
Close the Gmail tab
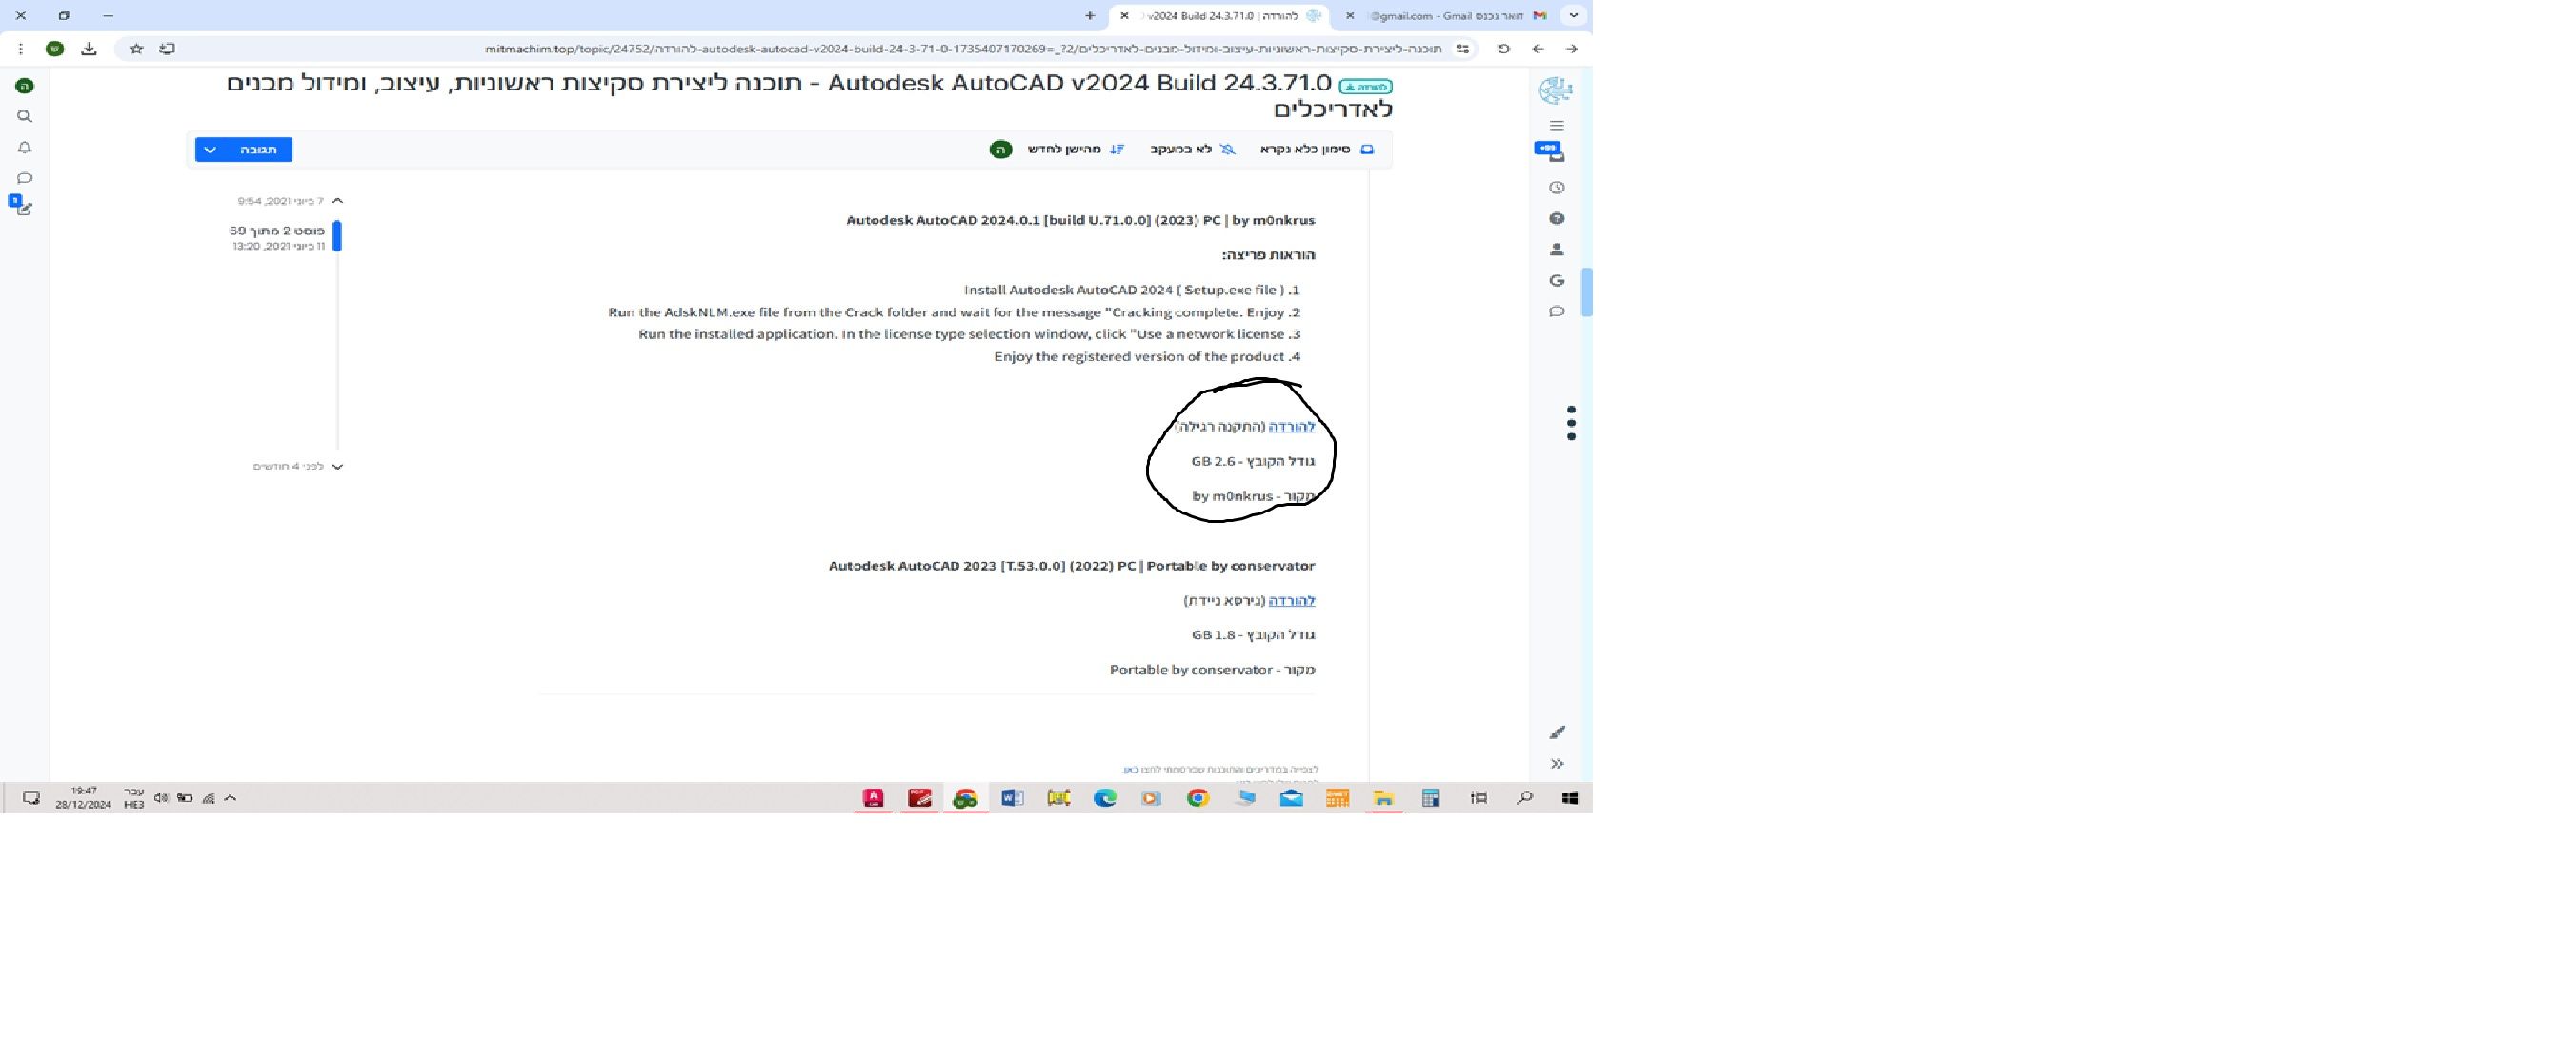1350,16
